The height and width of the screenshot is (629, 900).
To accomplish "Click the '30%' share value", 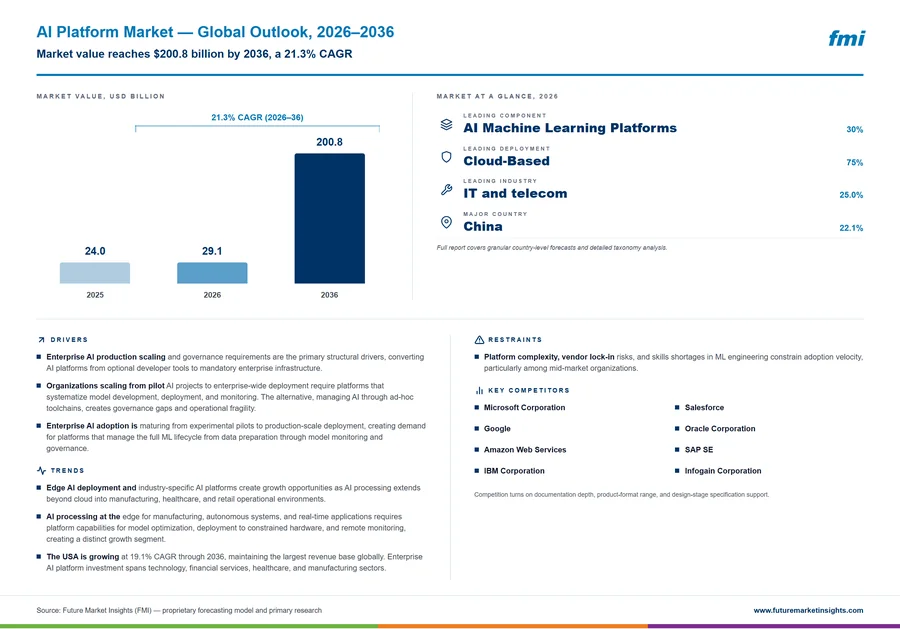I will 854,130.
